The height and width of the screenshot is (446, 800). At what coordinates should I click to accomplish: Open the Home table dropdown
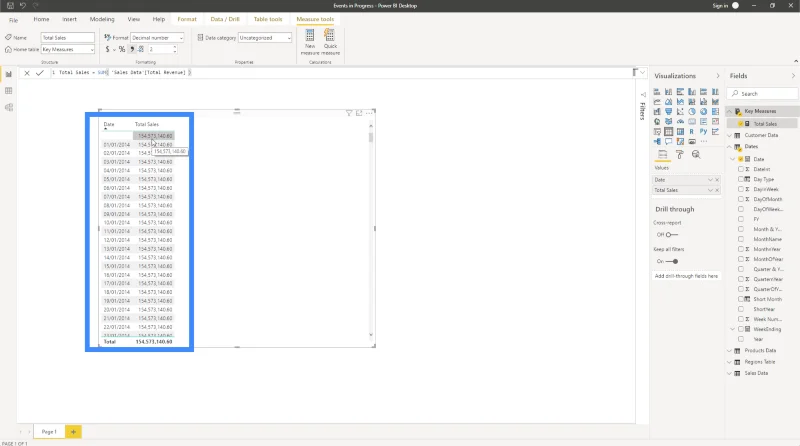point(68,49)
